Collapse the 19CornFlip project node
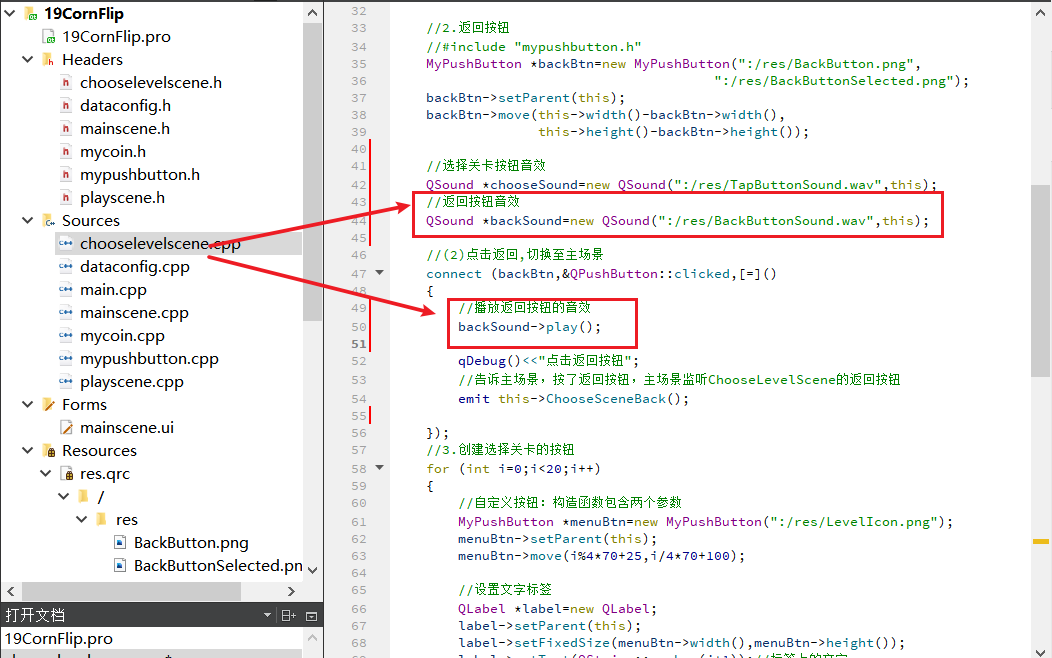Image resolution: width=1052 pixels, height=658 pixels. click(x=10, y=13)
